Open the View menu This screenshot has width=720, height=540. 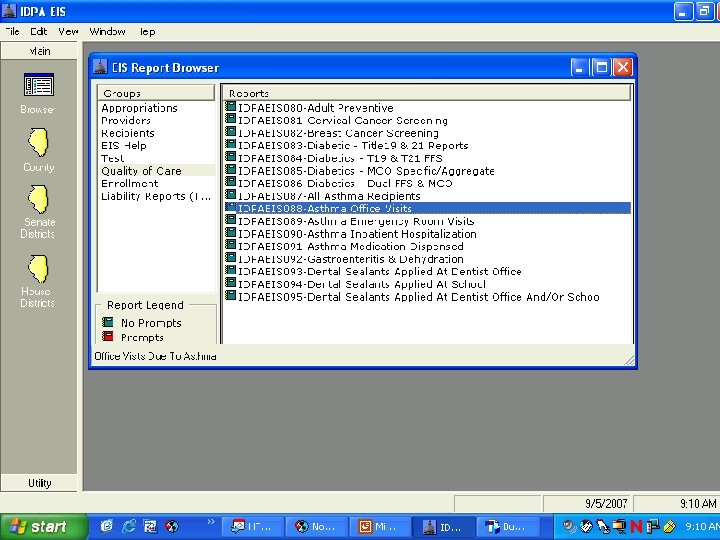(68, 32)
